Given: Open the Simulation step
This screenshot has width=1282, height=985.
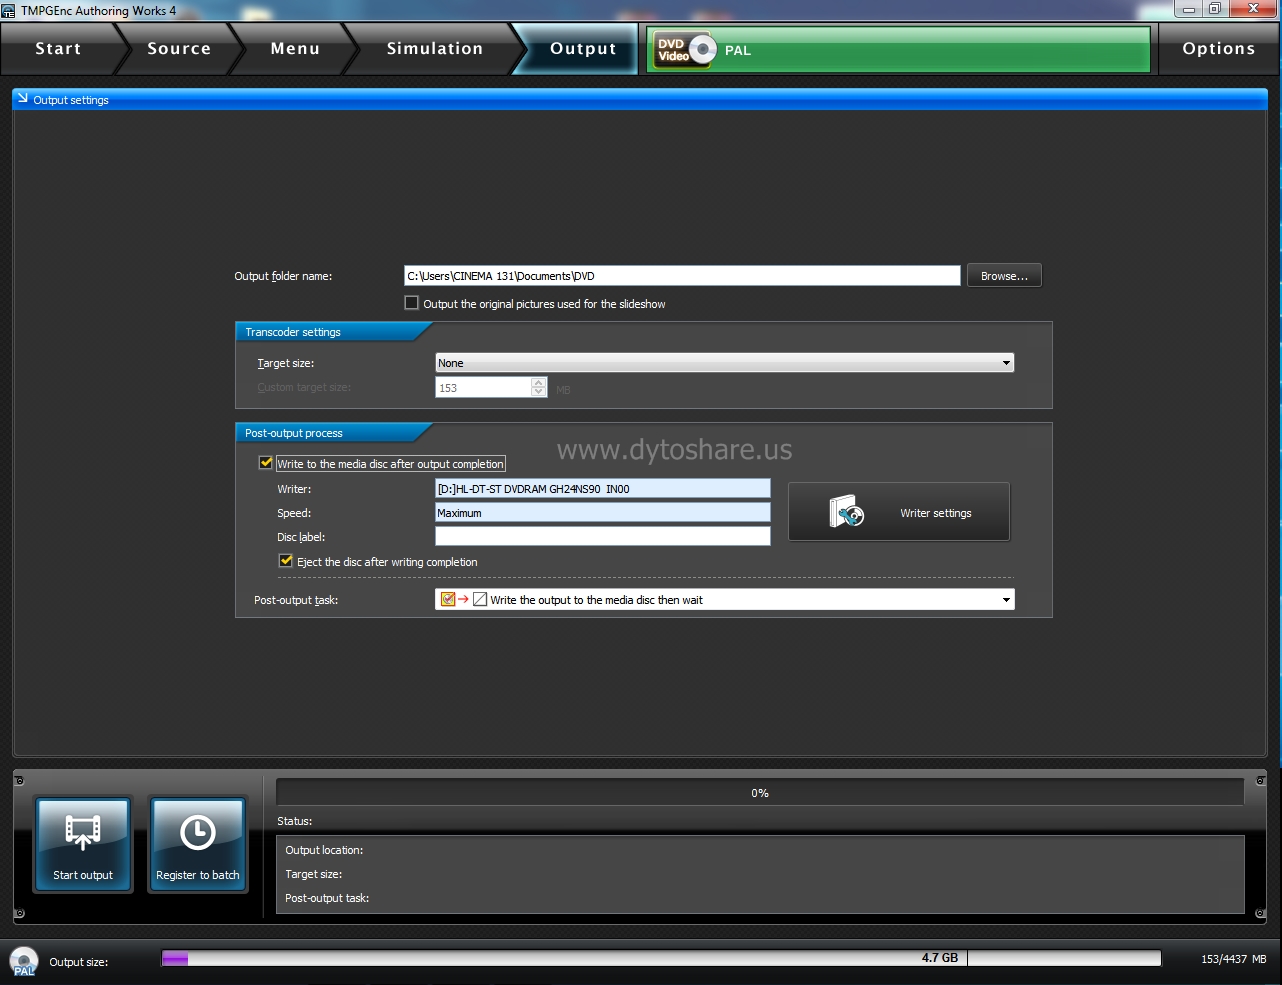Looking at the screenshot, I should pos(434,48).
